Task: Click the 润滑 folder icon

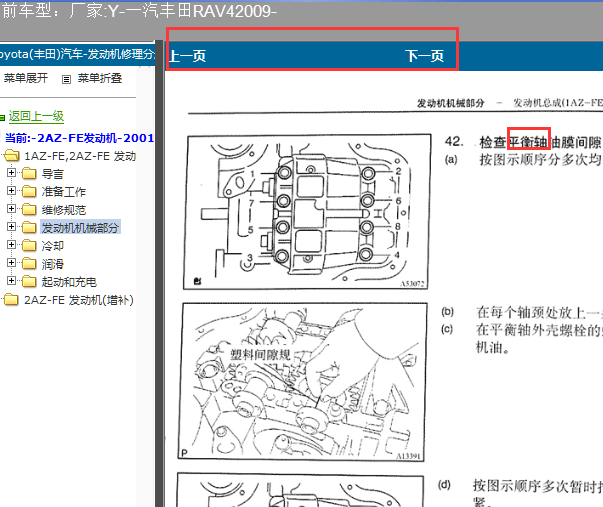Action: pyautogui.click(x=29, y=264)
